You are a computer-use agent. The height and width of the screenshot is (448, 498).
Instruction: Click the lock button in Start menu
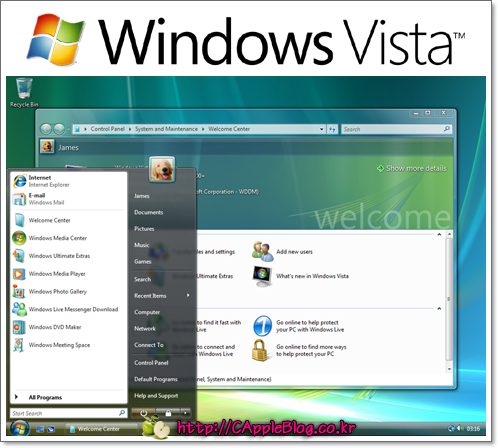[168, 413]
